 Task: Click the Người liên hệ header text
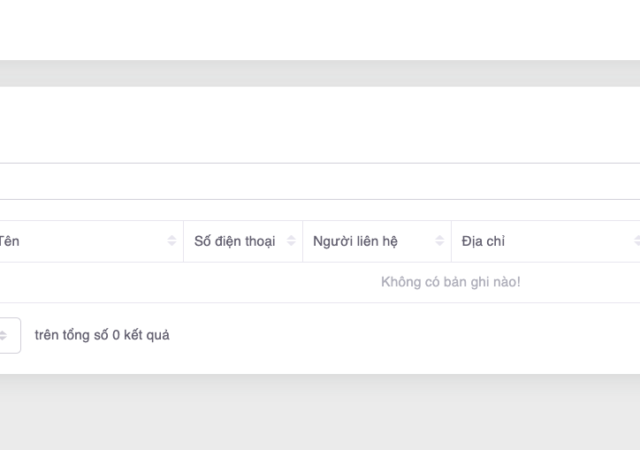pos(354,241)
